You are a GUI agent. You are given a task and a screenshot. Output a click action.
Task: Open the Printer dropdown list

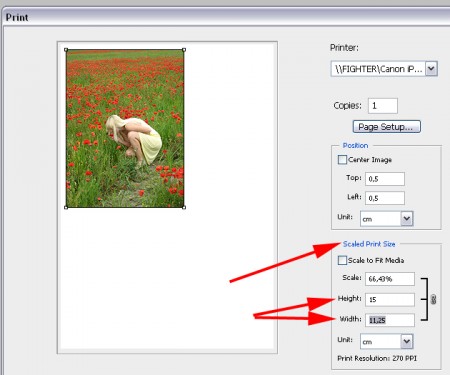tap(431, 69)
